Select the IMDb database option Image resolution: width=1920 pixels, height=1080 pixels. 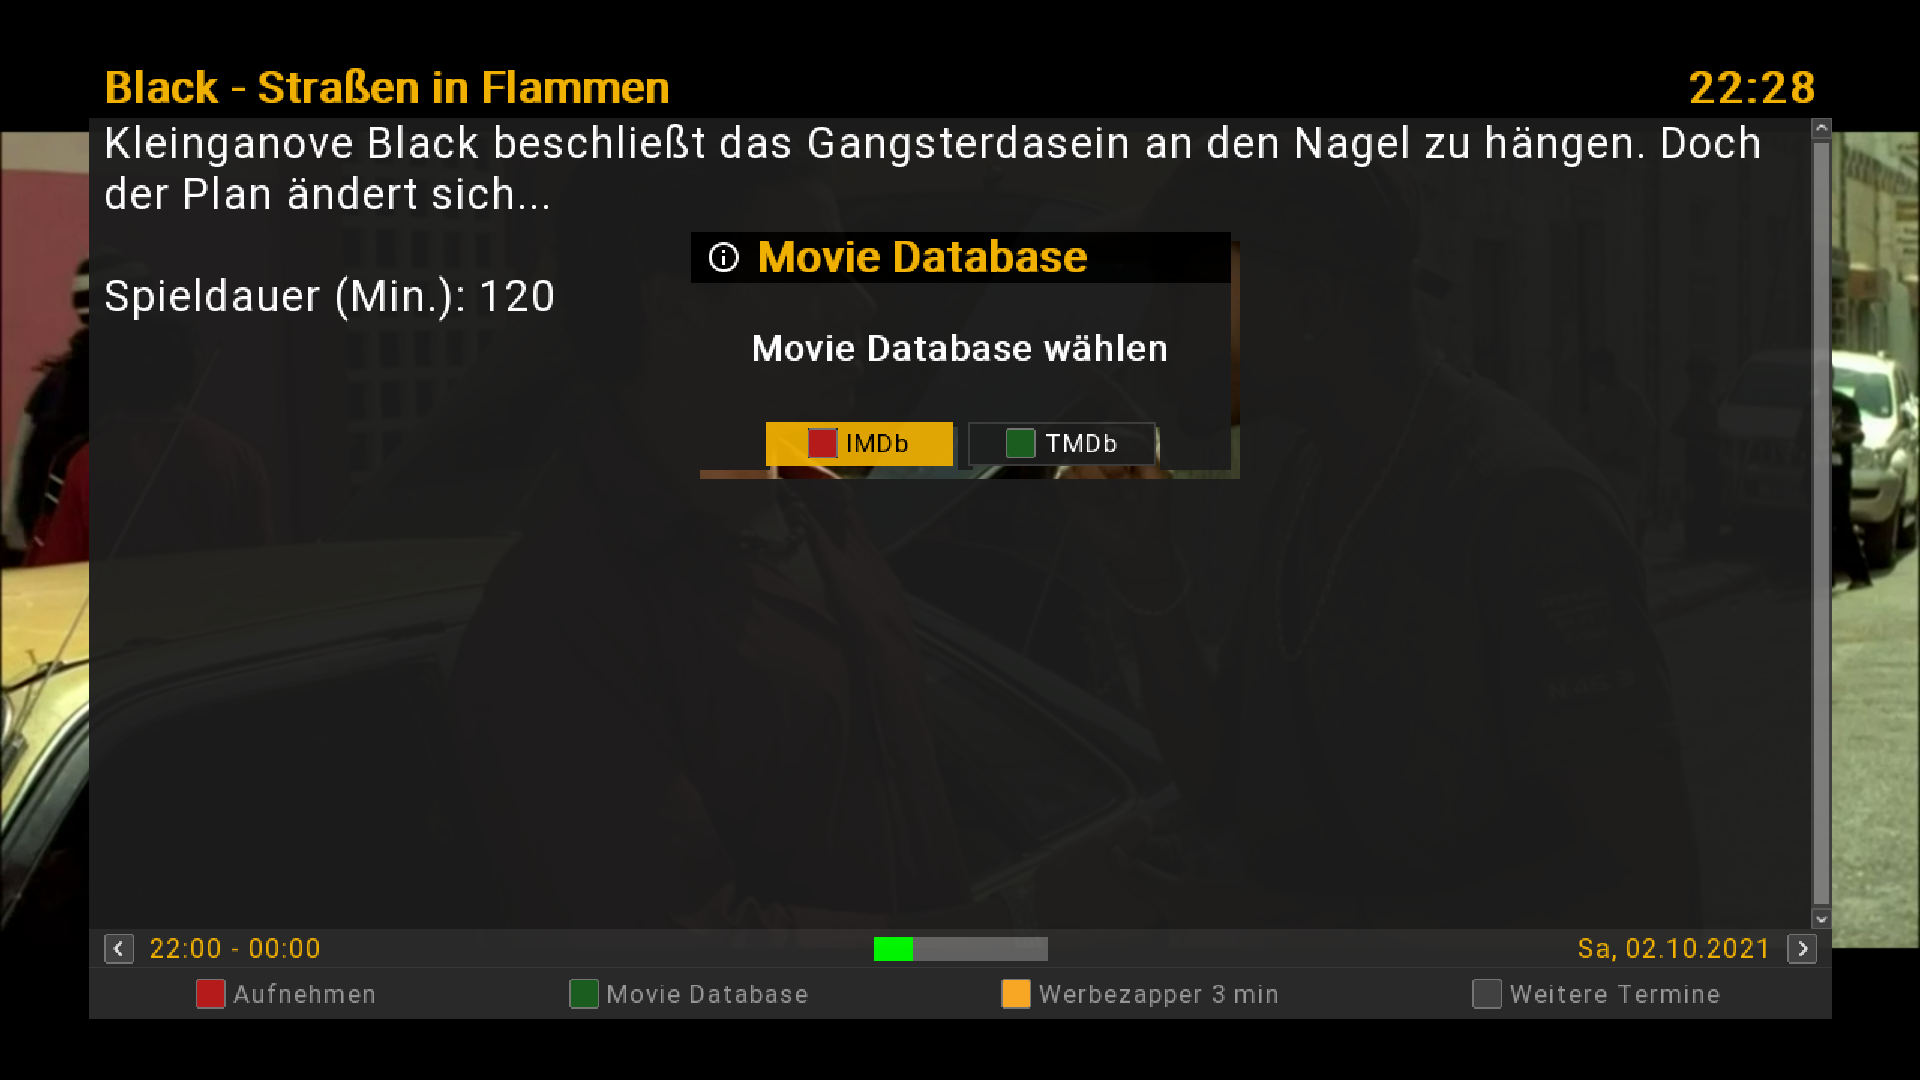pos(859,444)
